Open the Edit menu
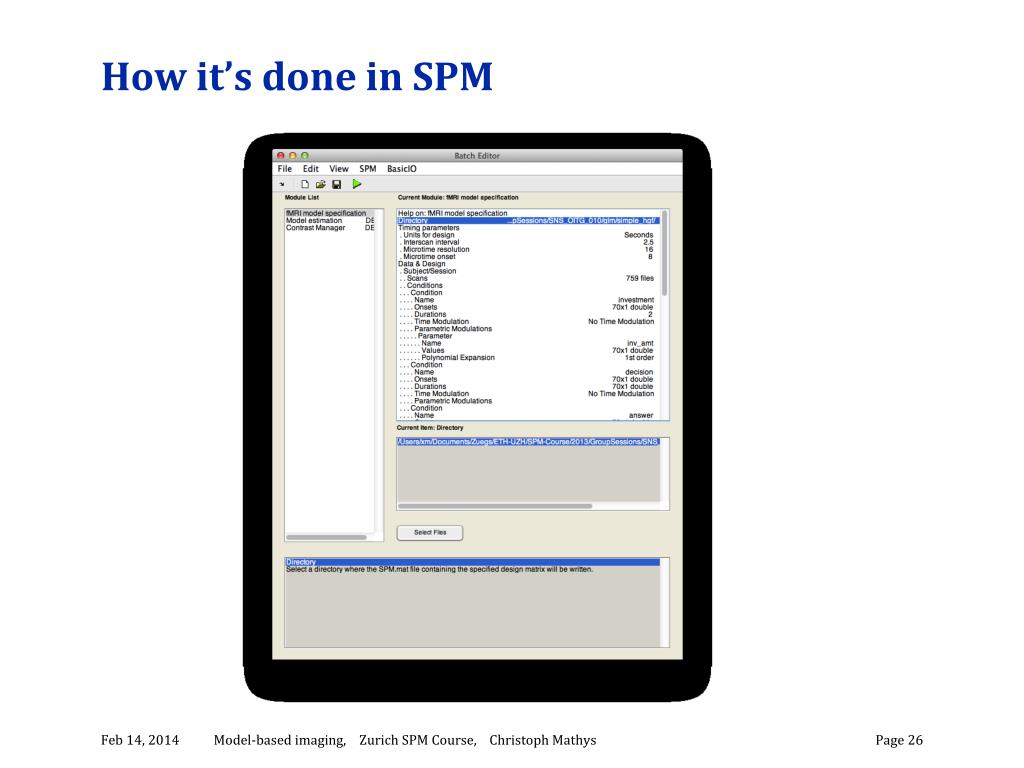This screenshot has height=768, width=1024. point(310,168)
